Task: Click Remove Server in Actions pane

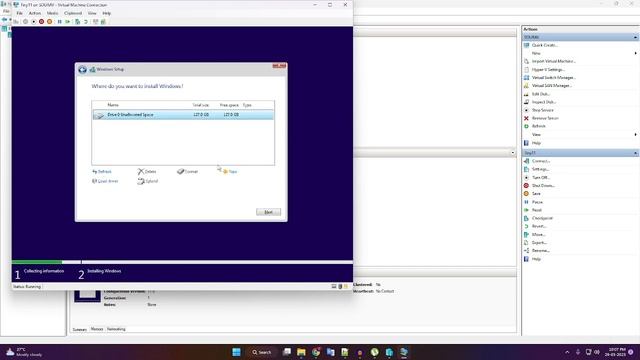Action: [545, 118]
